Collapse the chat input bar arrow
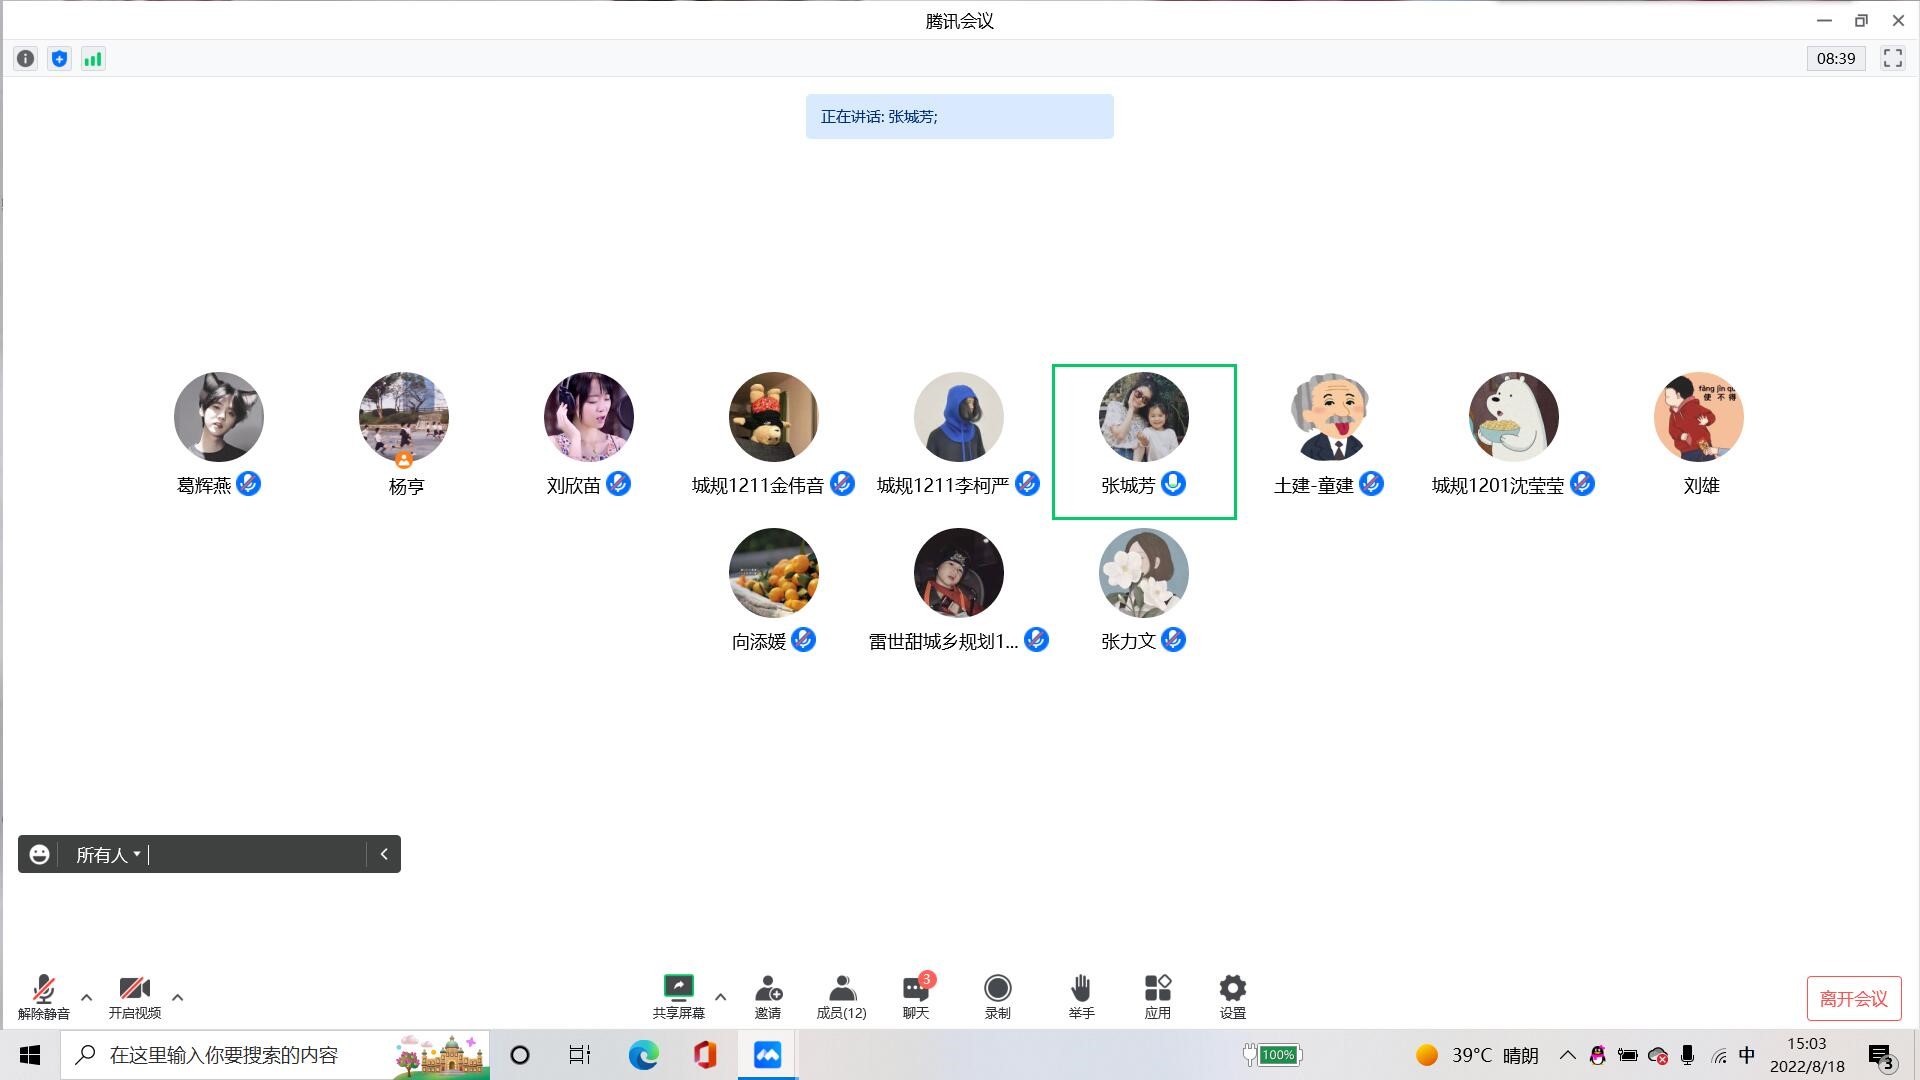Screen dimensions: 1920x1080 pyautogui.click(x=384, y=854)
